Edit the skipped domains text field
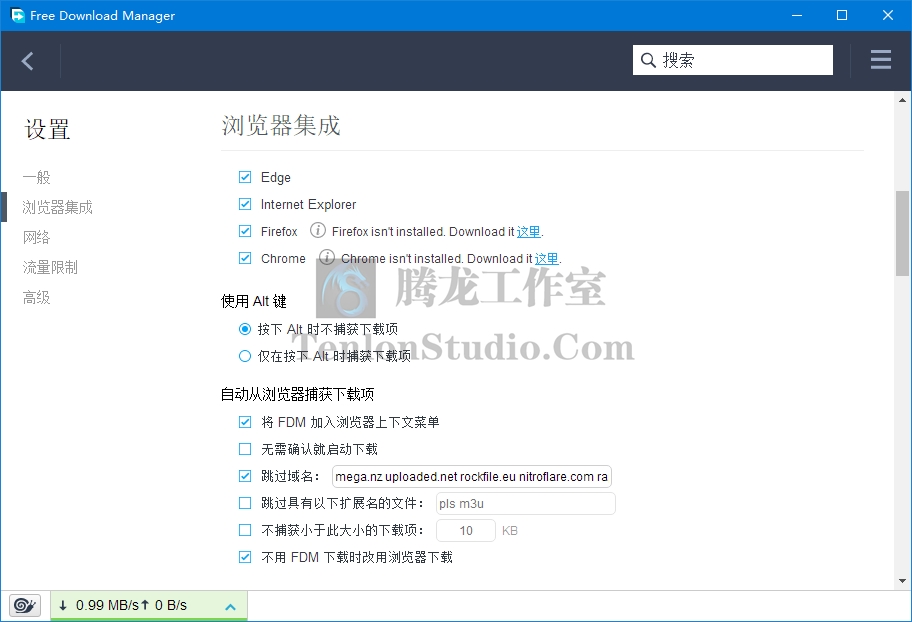This screenshot has height=622, width=912. [x=472, y=477]
